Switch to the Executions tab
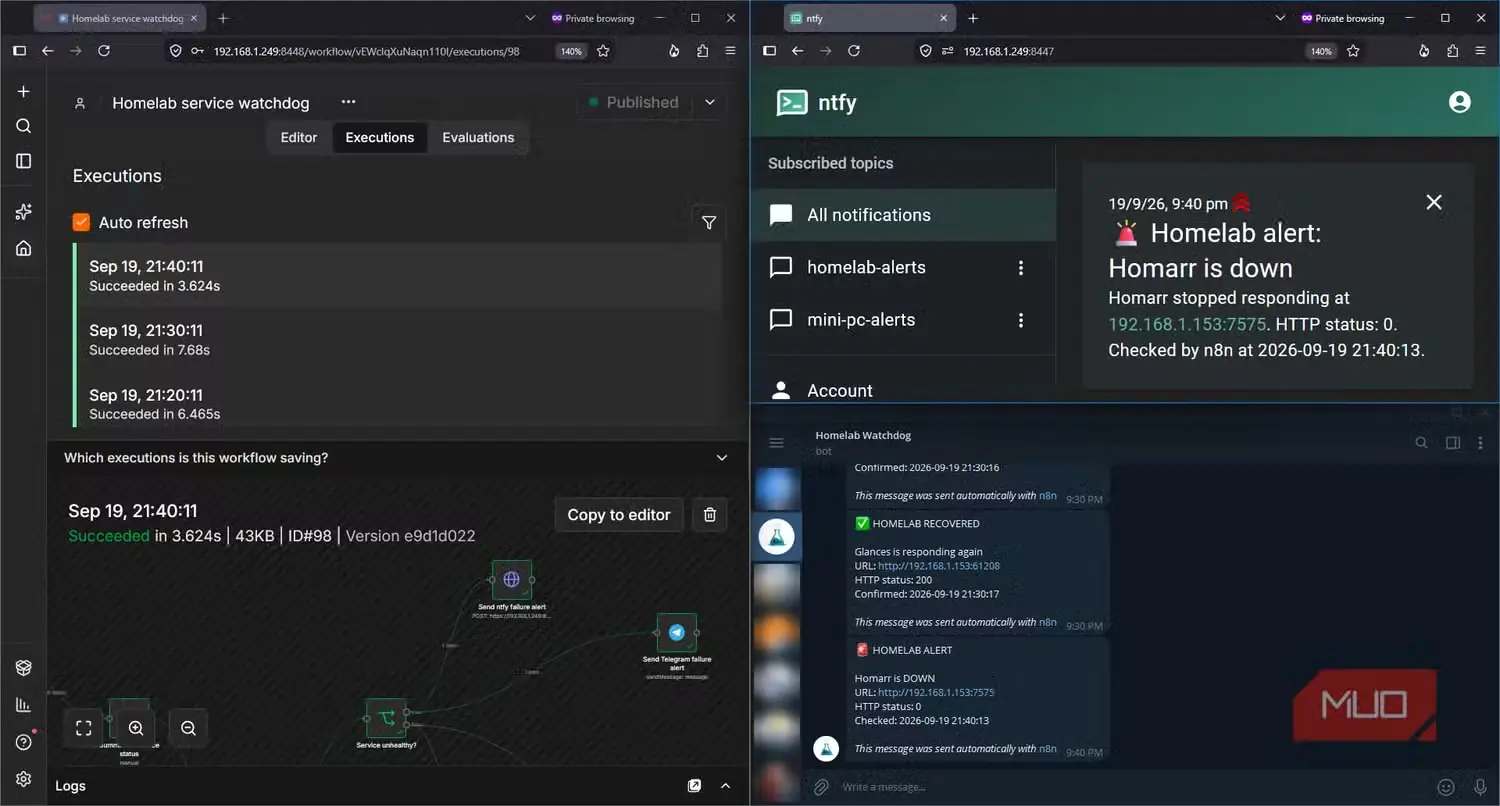This screenshot has height=806, width=1500. point(380,138)
